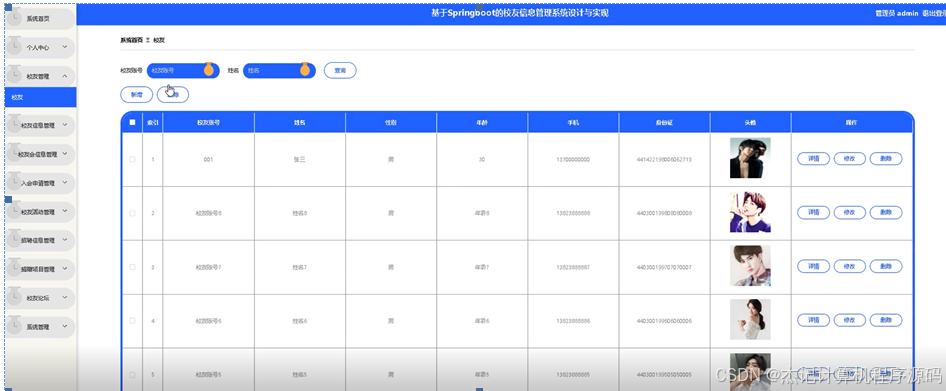Open the avatar thumbnail in row 2
The image size is (946, 391).
pos(750,212)
